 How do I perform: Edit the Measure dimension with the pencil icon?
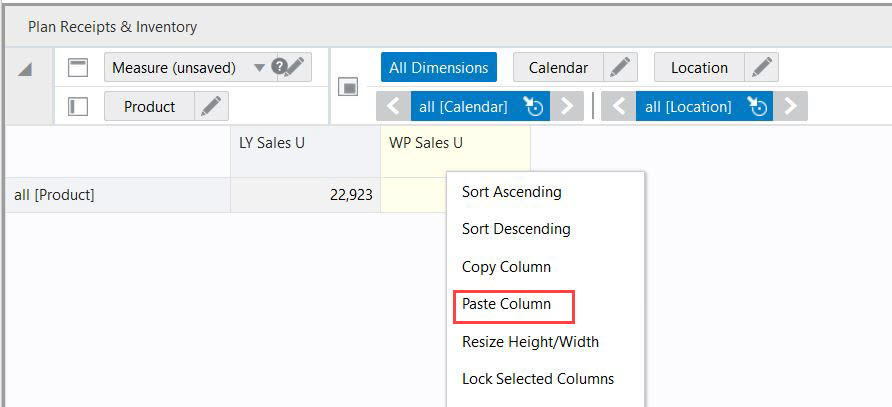click(x=297, y=68)
